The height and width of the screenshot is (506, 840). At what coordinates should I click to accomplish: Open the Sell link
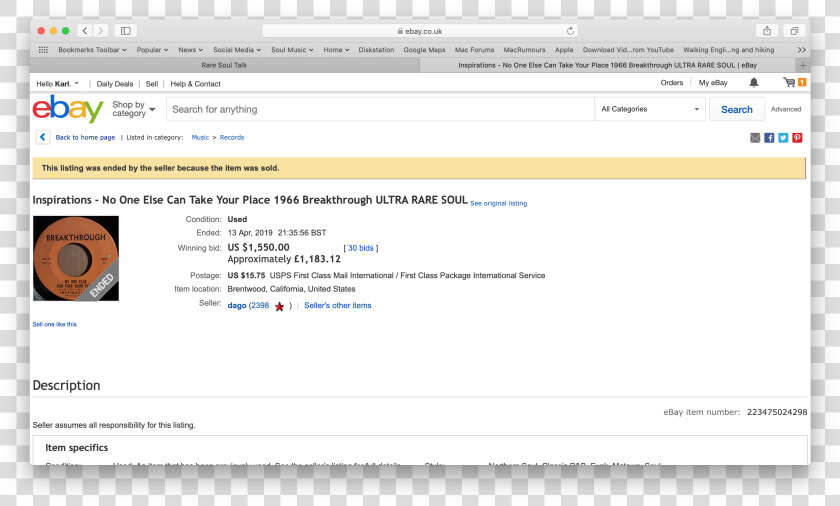(x=152, y=84)
